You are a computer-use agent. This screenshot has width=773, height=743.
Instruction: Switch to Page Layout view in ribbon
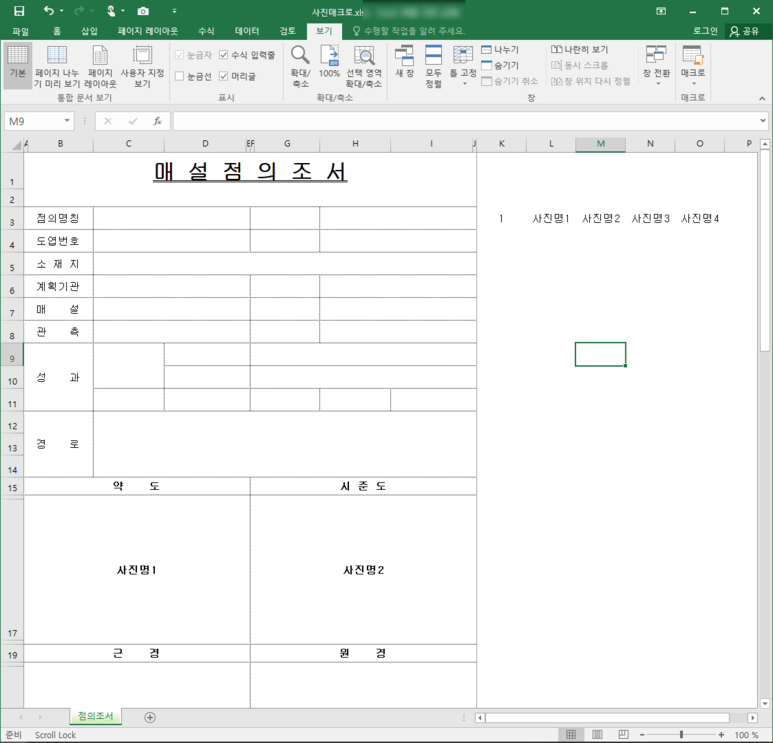pyautogui.click(x=100, y=66)
